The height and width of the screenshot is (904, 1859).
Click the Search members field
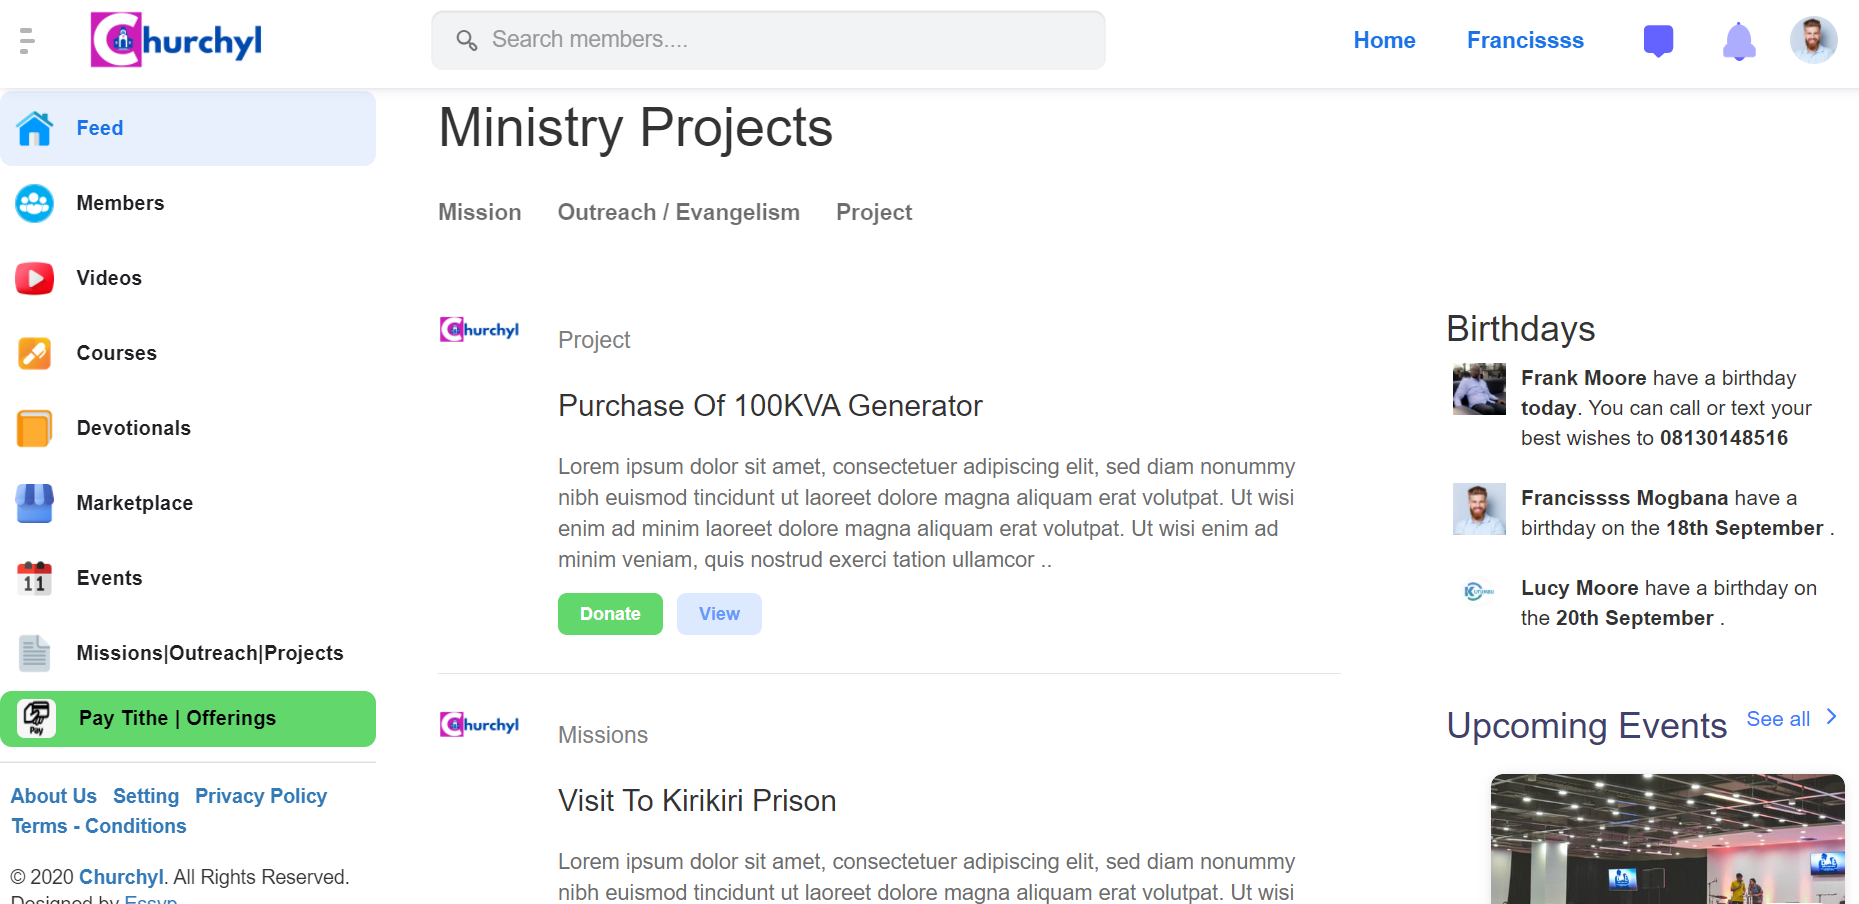768,40
